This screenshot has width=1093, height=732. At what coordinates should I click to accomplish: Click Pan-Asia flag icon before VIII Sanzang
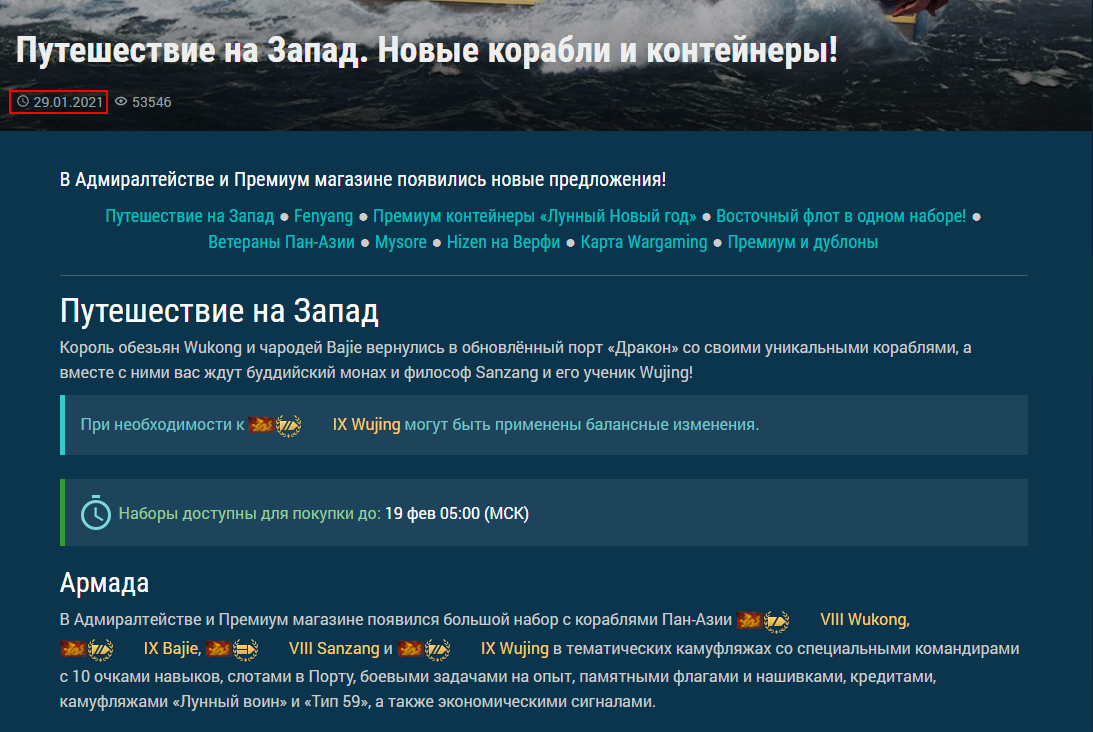click(218, 649)
